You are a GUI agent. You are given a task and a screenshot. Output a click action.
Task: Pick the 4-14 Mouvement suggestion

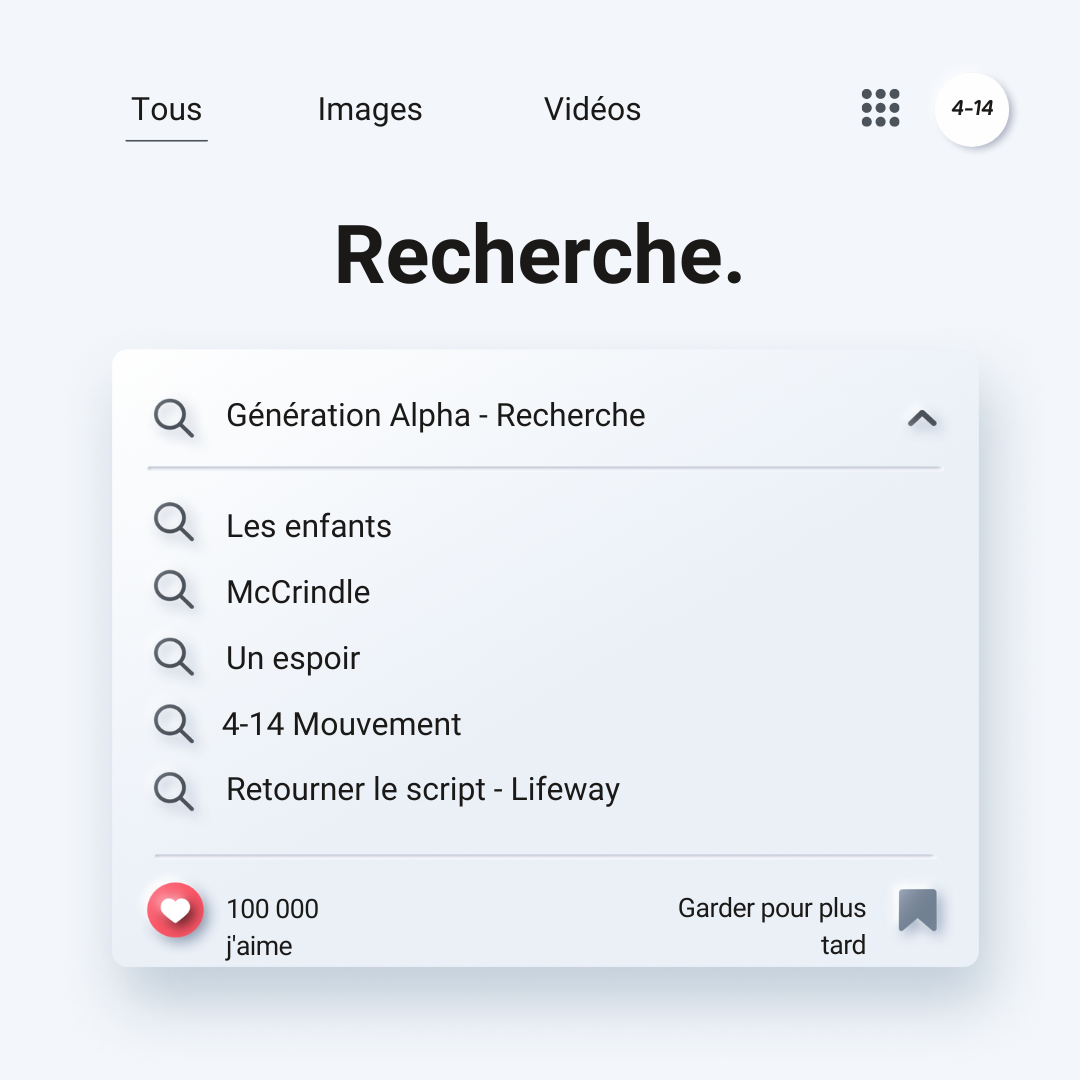coord(342,724)
